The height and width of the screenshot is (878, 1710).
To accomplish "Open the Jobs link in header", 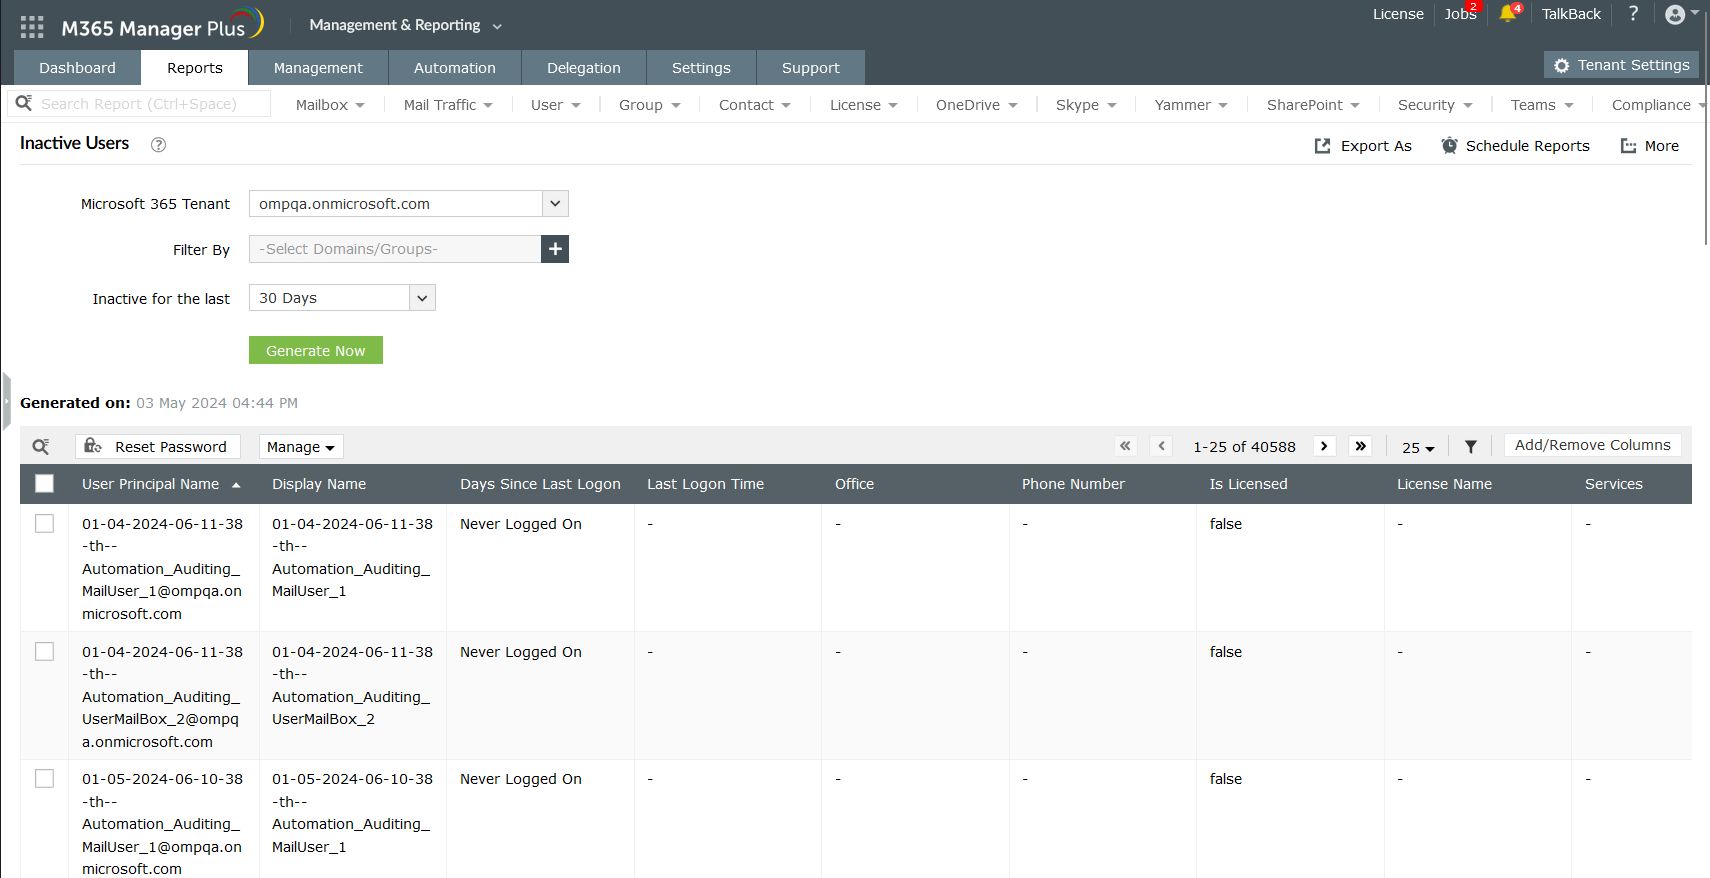I will click(1460, 14).
